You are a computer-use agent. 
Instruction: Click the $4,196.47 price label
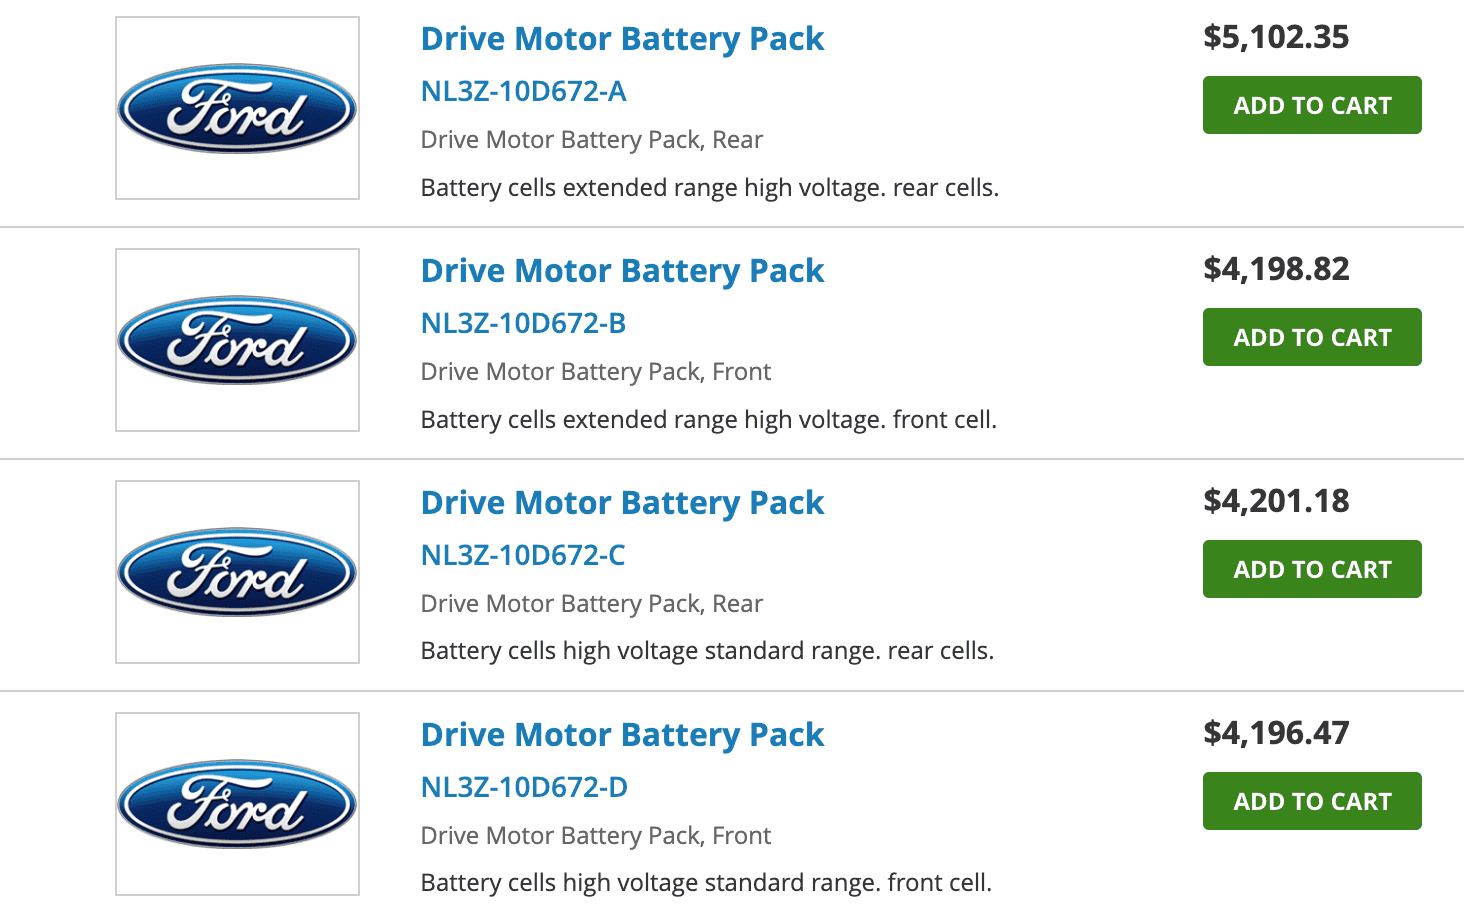point(1276,733)
